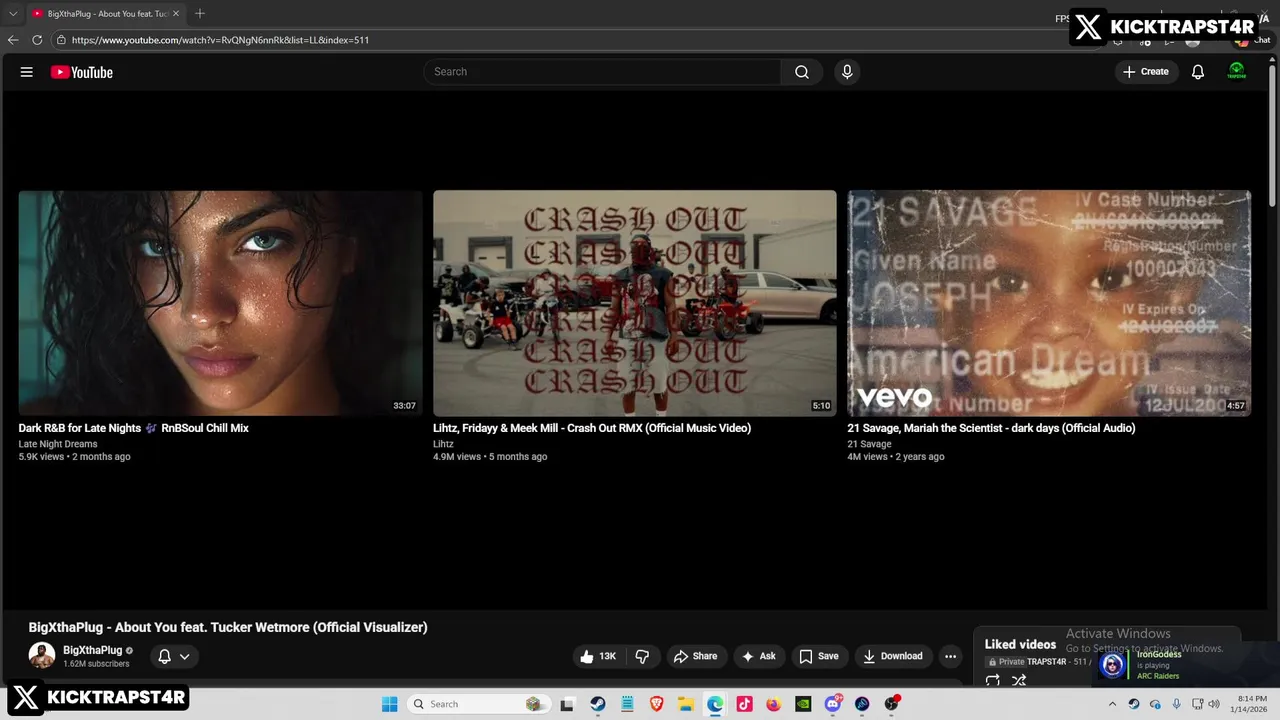Click the Windows taskbar search box
This screenshot has height=720, width=1280.
coord(479,704)
